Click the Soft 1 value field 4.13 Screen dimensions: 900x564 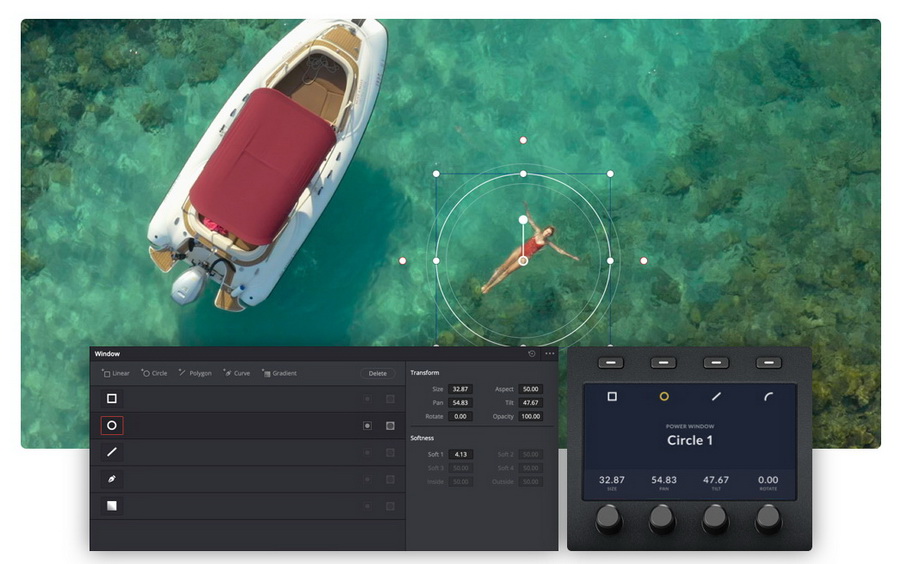coord(460,454)
